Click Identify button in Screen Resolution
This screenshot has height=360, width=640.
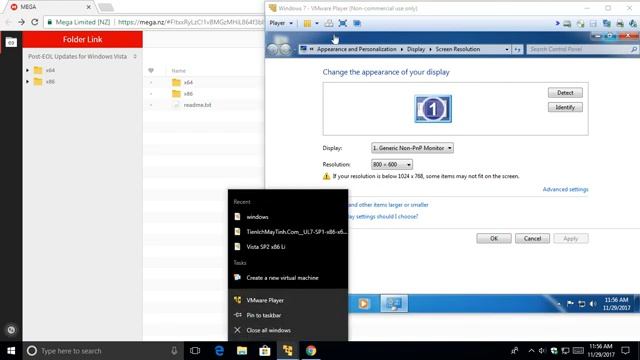[565, 107]
